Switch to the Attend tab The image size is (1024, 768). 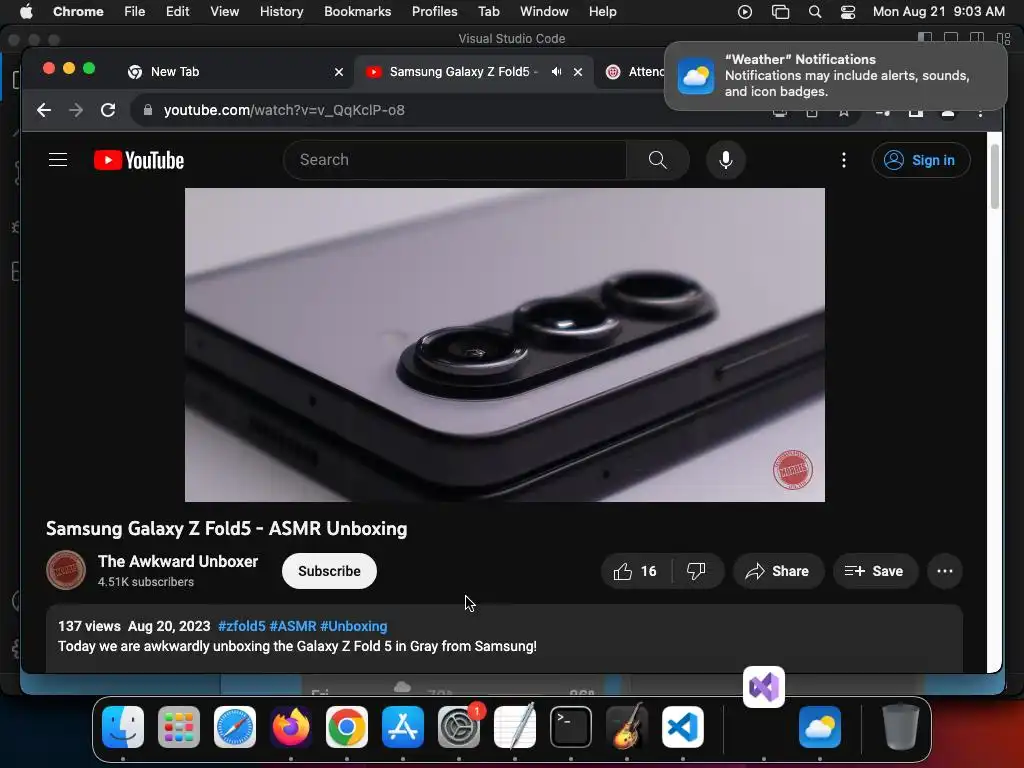633,72
